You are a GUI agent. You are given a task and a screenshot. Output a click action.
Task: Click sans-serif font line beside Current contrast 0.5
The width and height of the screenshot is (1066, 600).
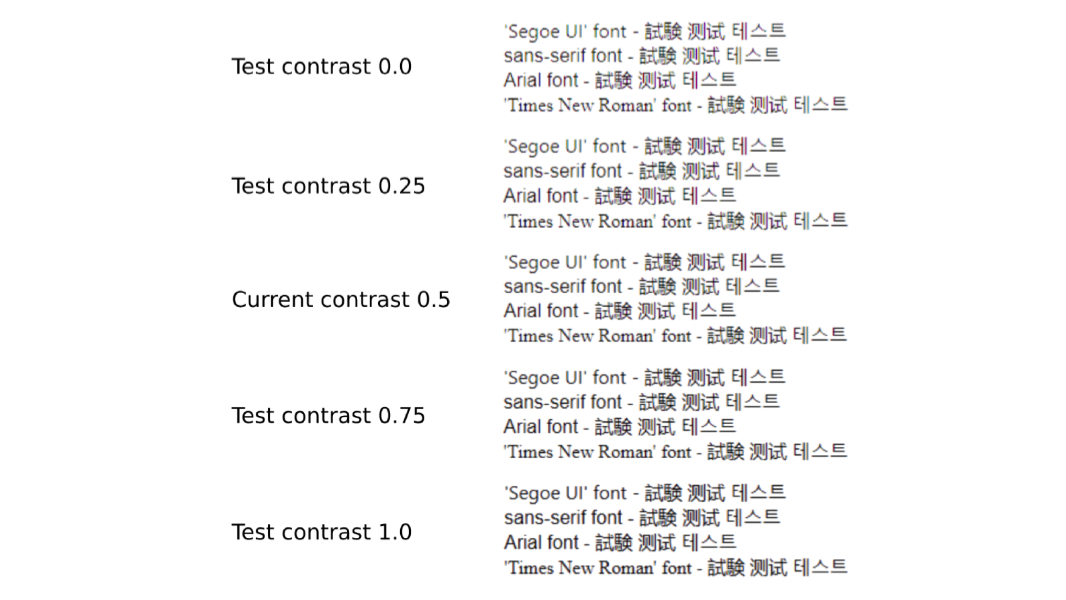642,287
